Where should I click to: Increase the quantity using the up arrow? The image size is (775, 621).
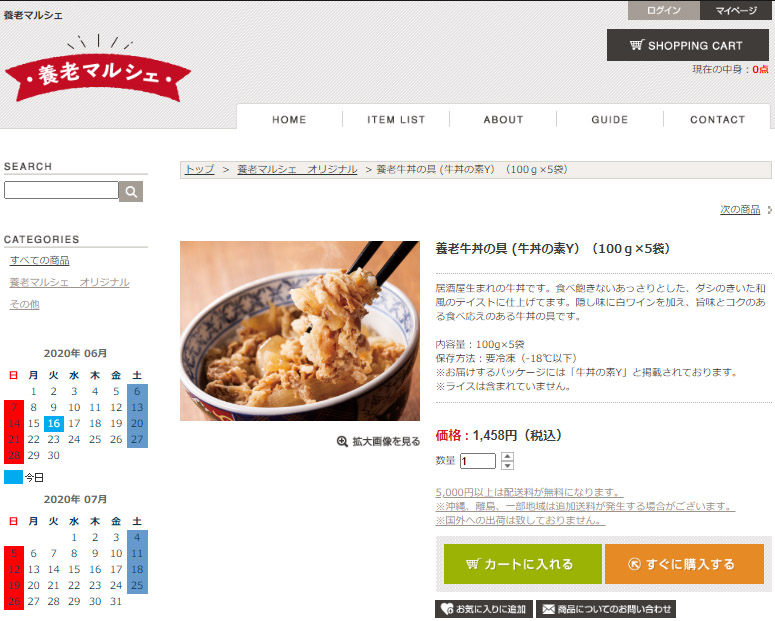(x=507, y=456)
